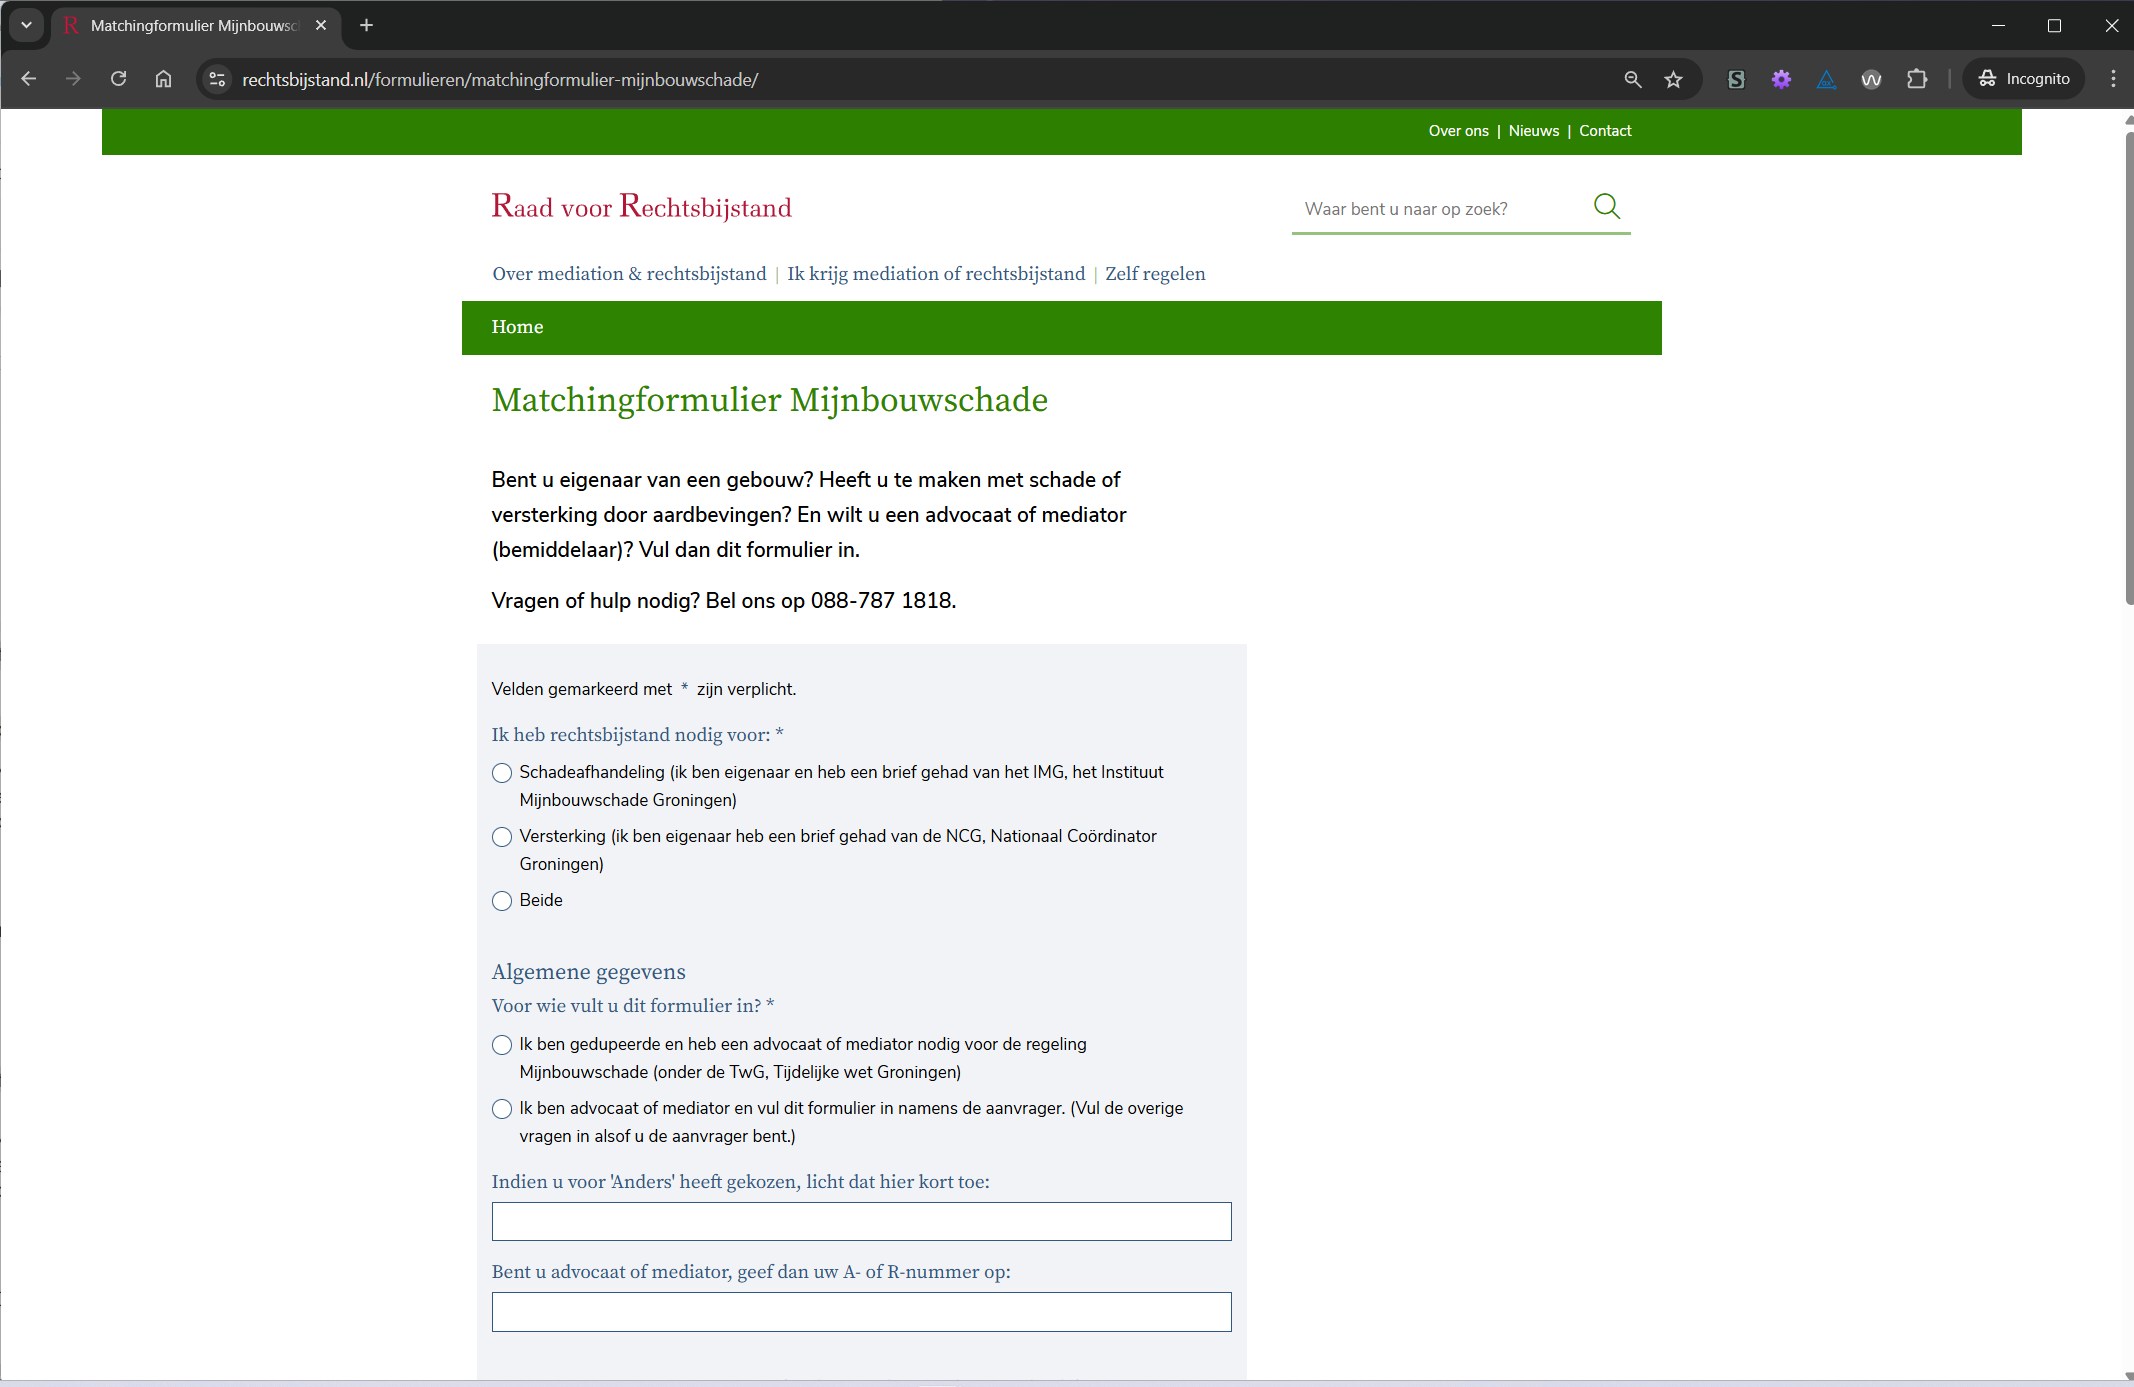Click the 'Ik heb rechtsbijstand nodig voor:' label

pyautogui.click(x=637, y=735)
